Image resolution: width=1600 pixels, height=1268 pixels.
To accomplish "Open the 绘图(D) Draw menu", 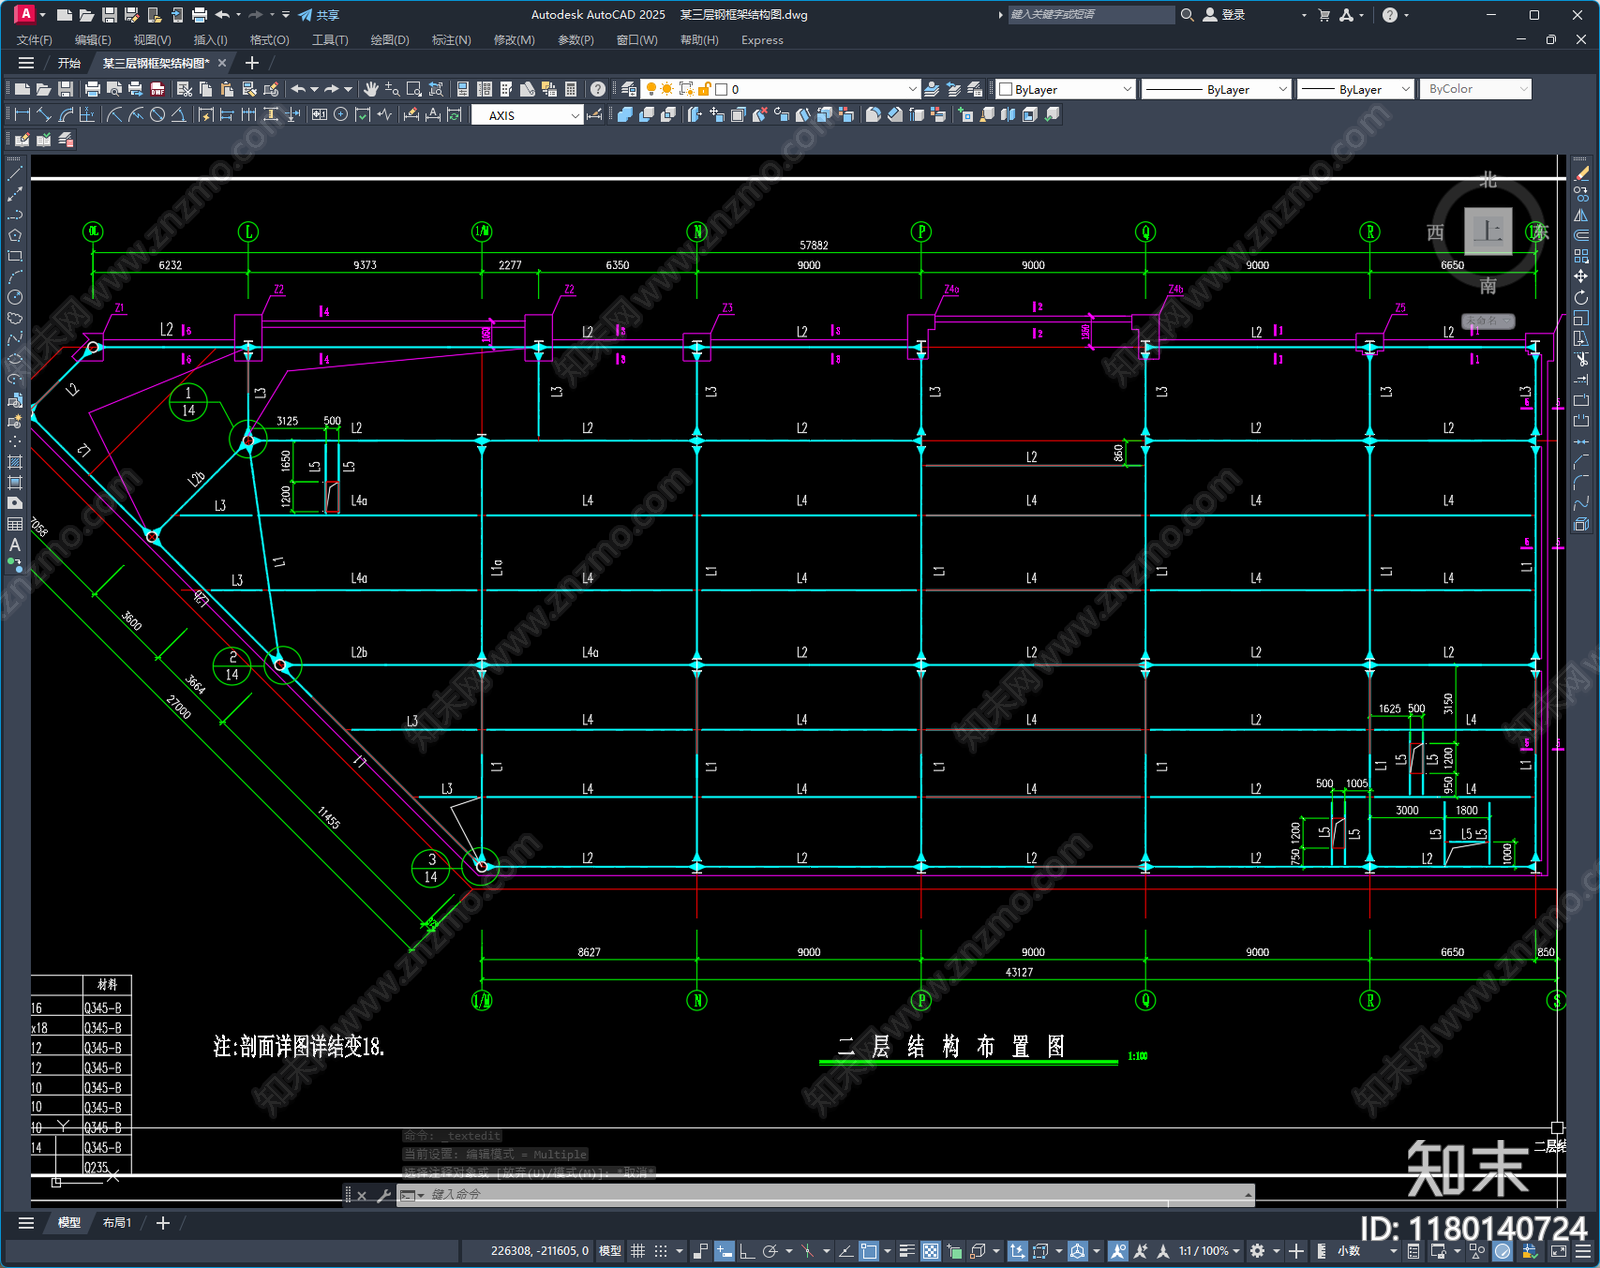I will tap(390, 40).
